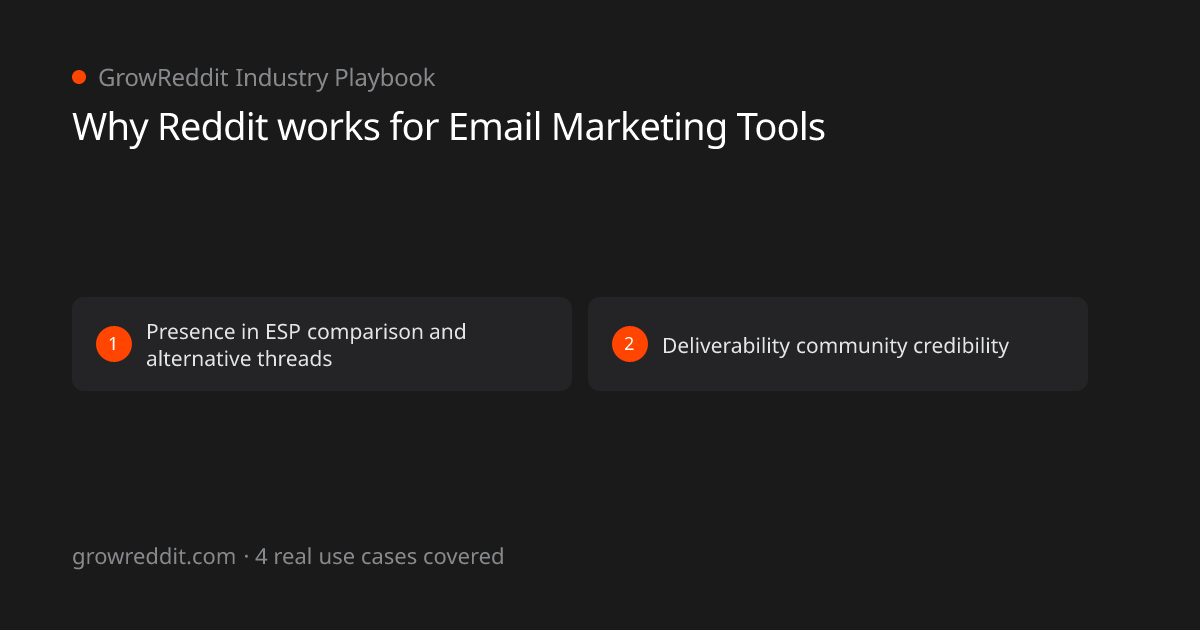The image size is (1200, 630).
Task: Click the orange number 2 badge
Action: tap(630, 344)
